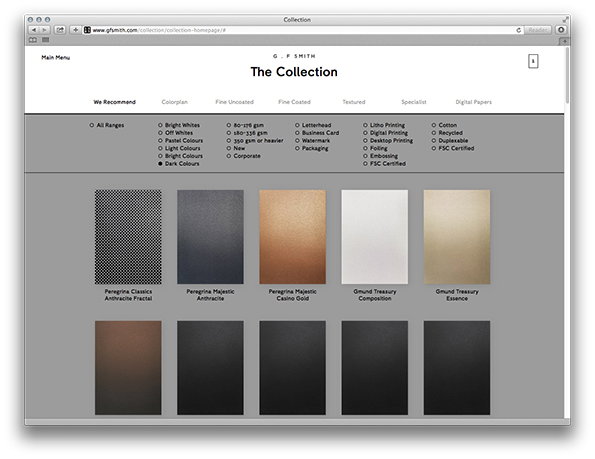Open Peregrina Classics Anthracite Fractal swatch
Screen dimensions: 595x459
(x=128, y=237)
